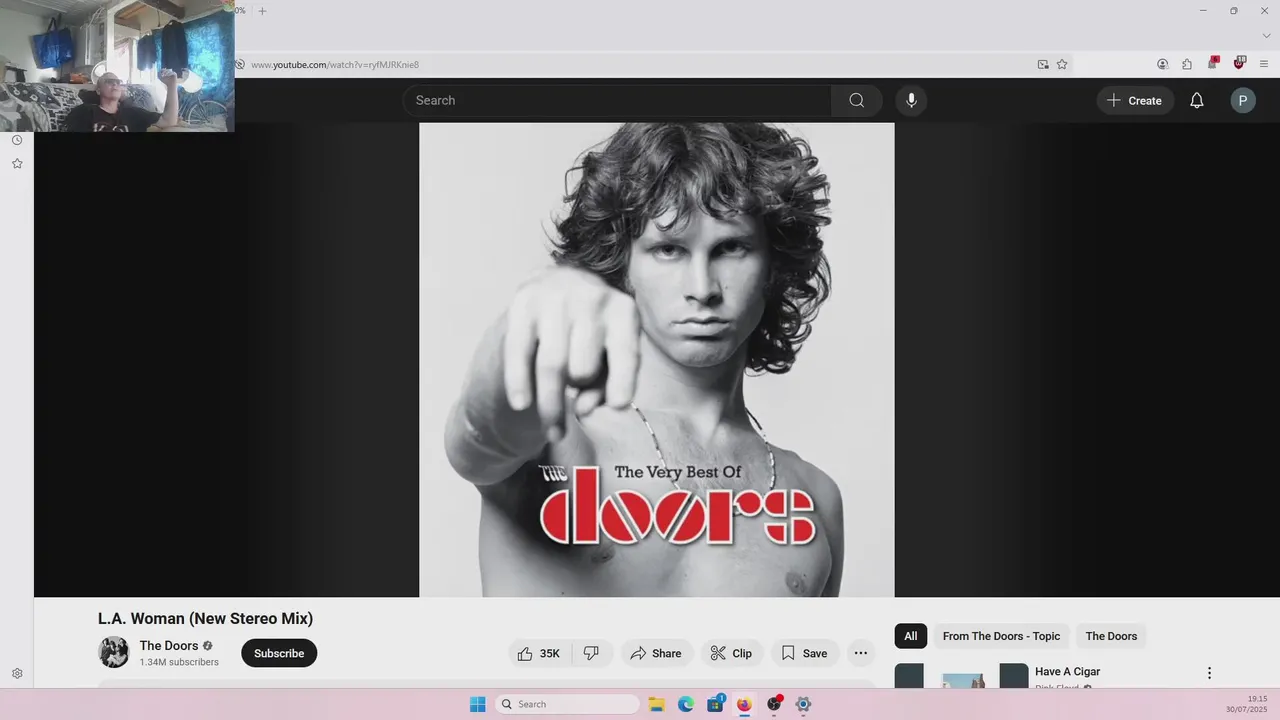Open Firefox account icon in toolbar

click(1162, 64)
